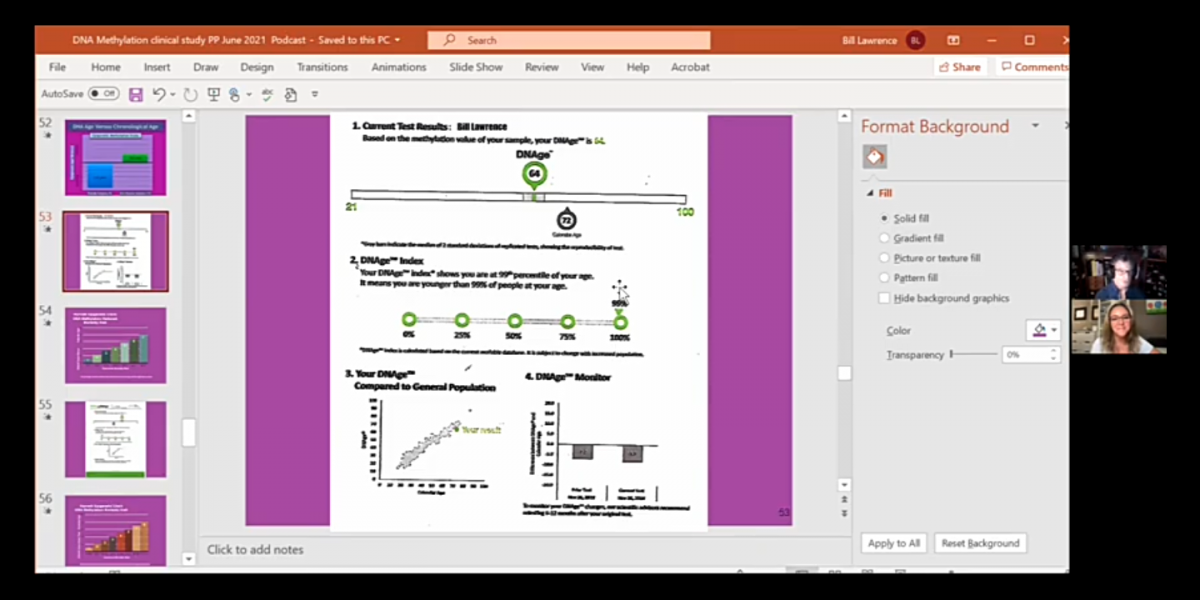This screenshot has height=600, width=1200.
Task: Switch to the Design tab
Action: pos(257,67)
